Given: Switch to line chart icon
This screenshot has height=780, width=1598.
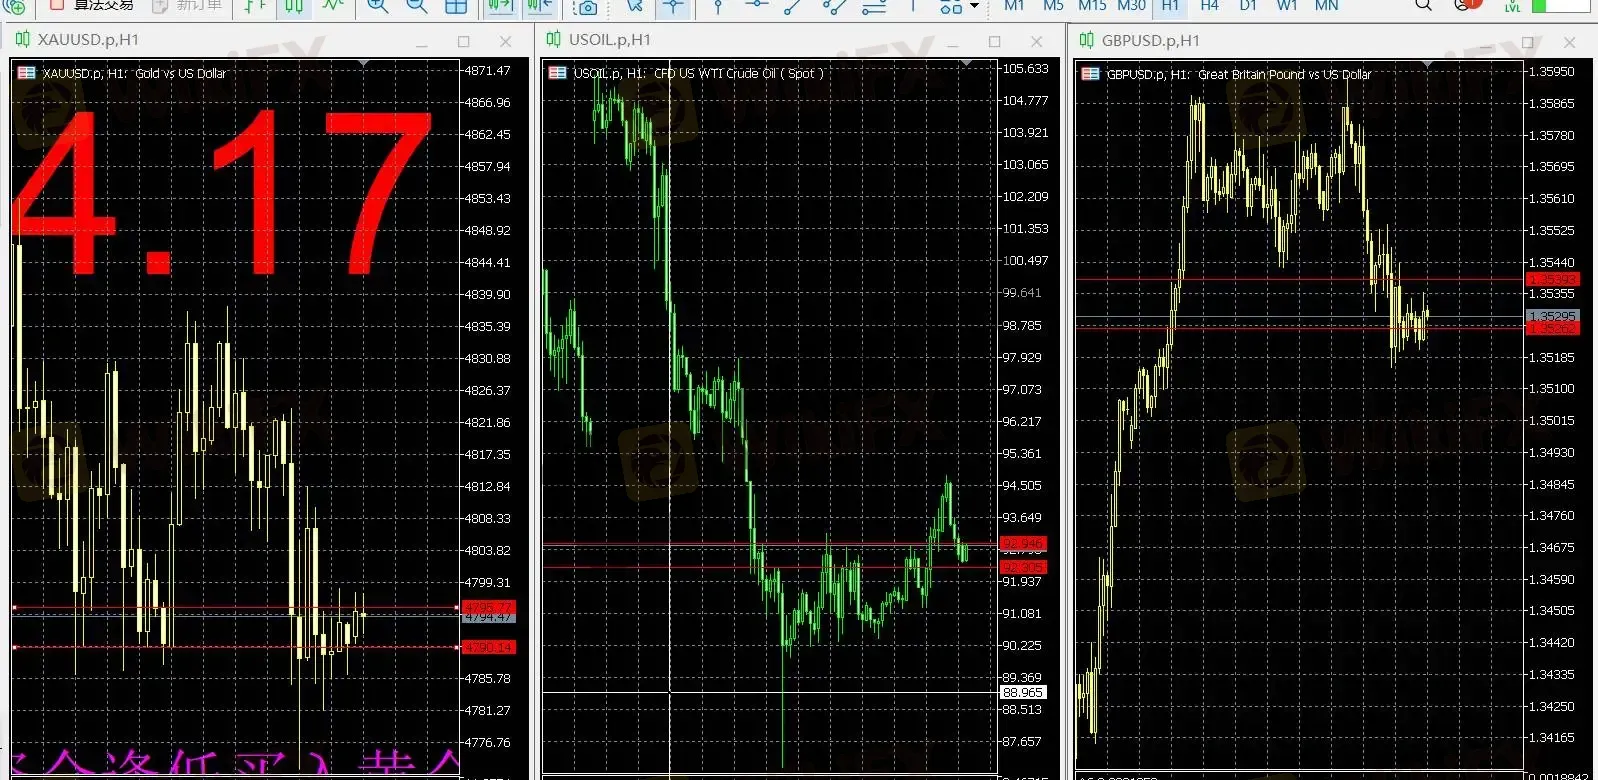Looking at the screenshot, I should (332, 6).
